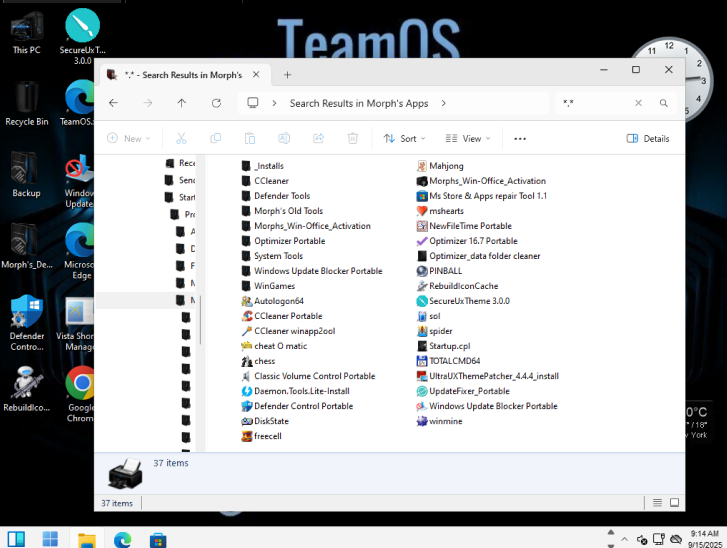
Task: Click the Delete trash icon
Action: pyautogui.click(x=353, y=139)
